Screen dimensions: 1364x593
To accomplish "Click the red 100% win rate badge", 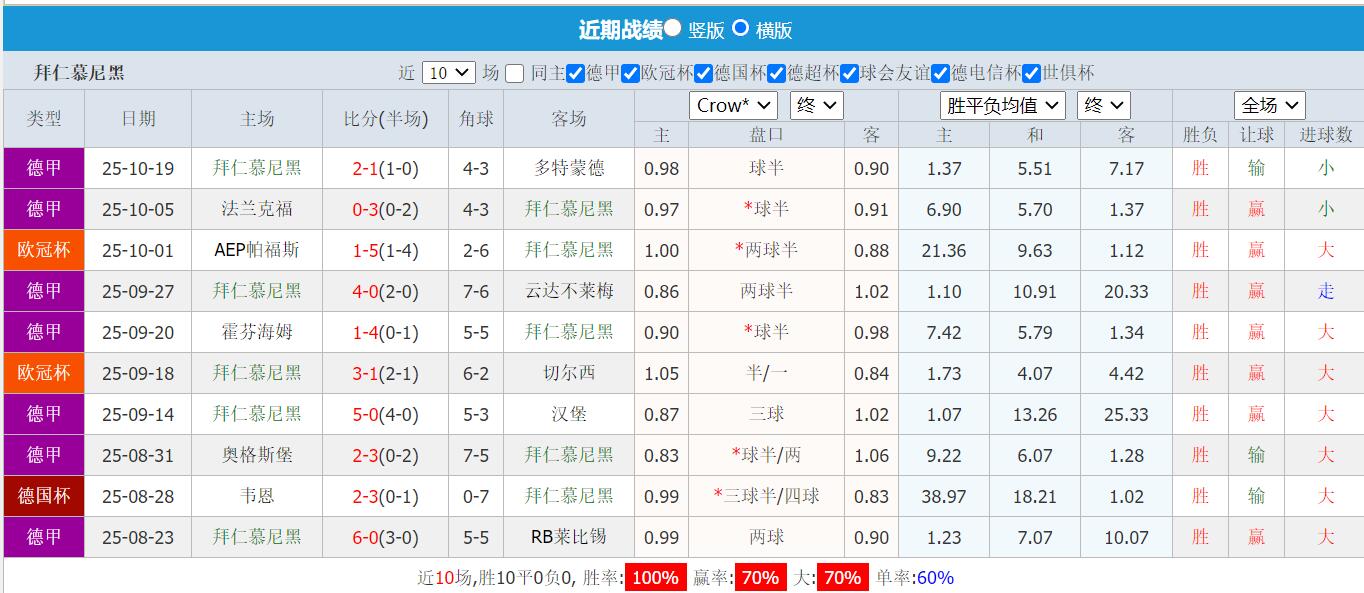I will [654, 578].
